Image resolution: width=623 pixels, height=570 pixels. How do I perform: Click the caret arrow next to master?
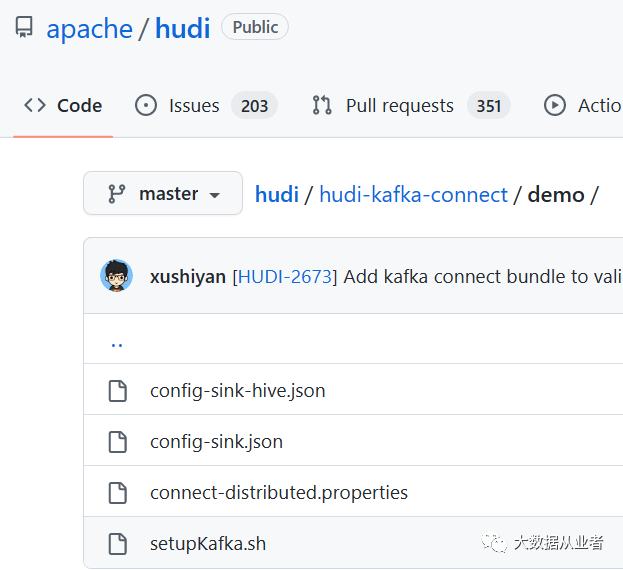point(215,195)
